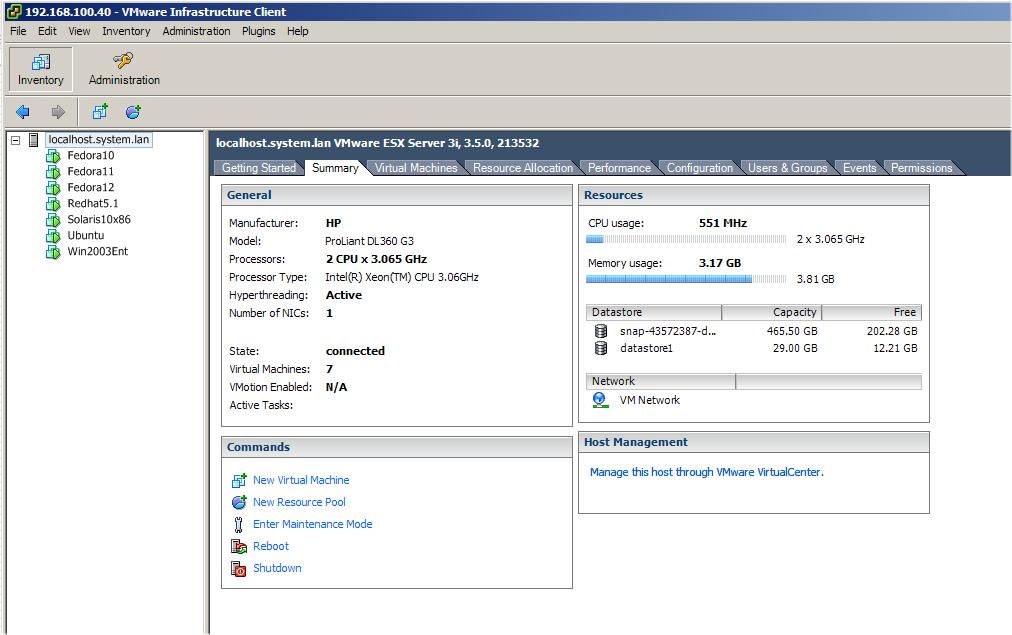Open the Configuration tab
Viewport: 1012px width, 635px height.
pyautogui.click(x=700, y=168)
